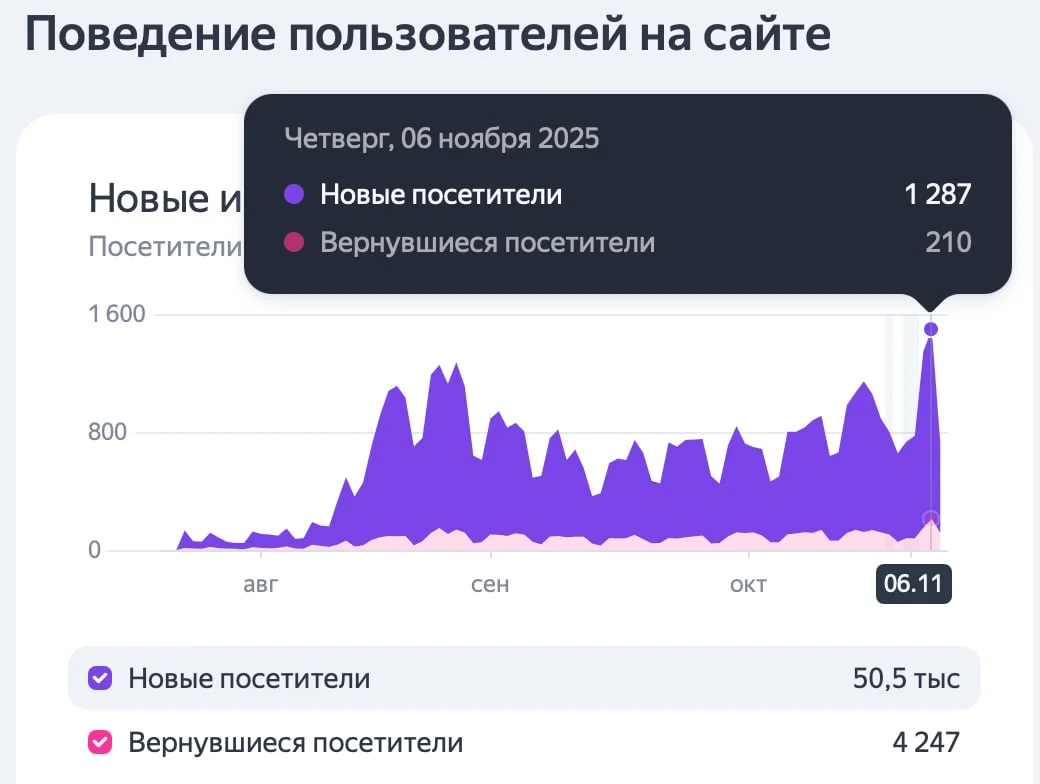Click the сен month label on axis

pyautogui.click(x=490, y=585)
